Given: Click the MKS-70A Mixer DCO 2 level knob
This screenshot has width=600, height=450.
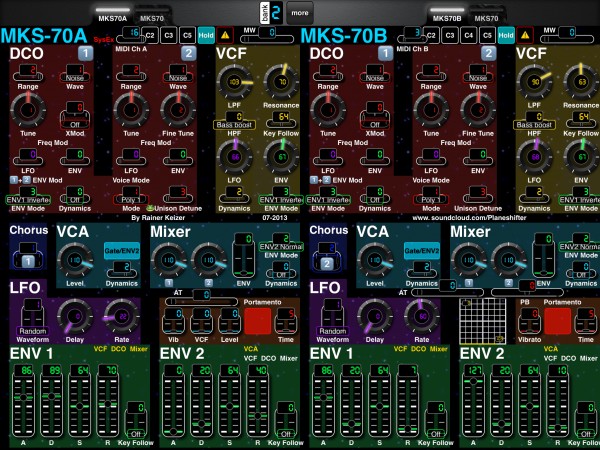Looking at the screenshot, I should 209,261.
